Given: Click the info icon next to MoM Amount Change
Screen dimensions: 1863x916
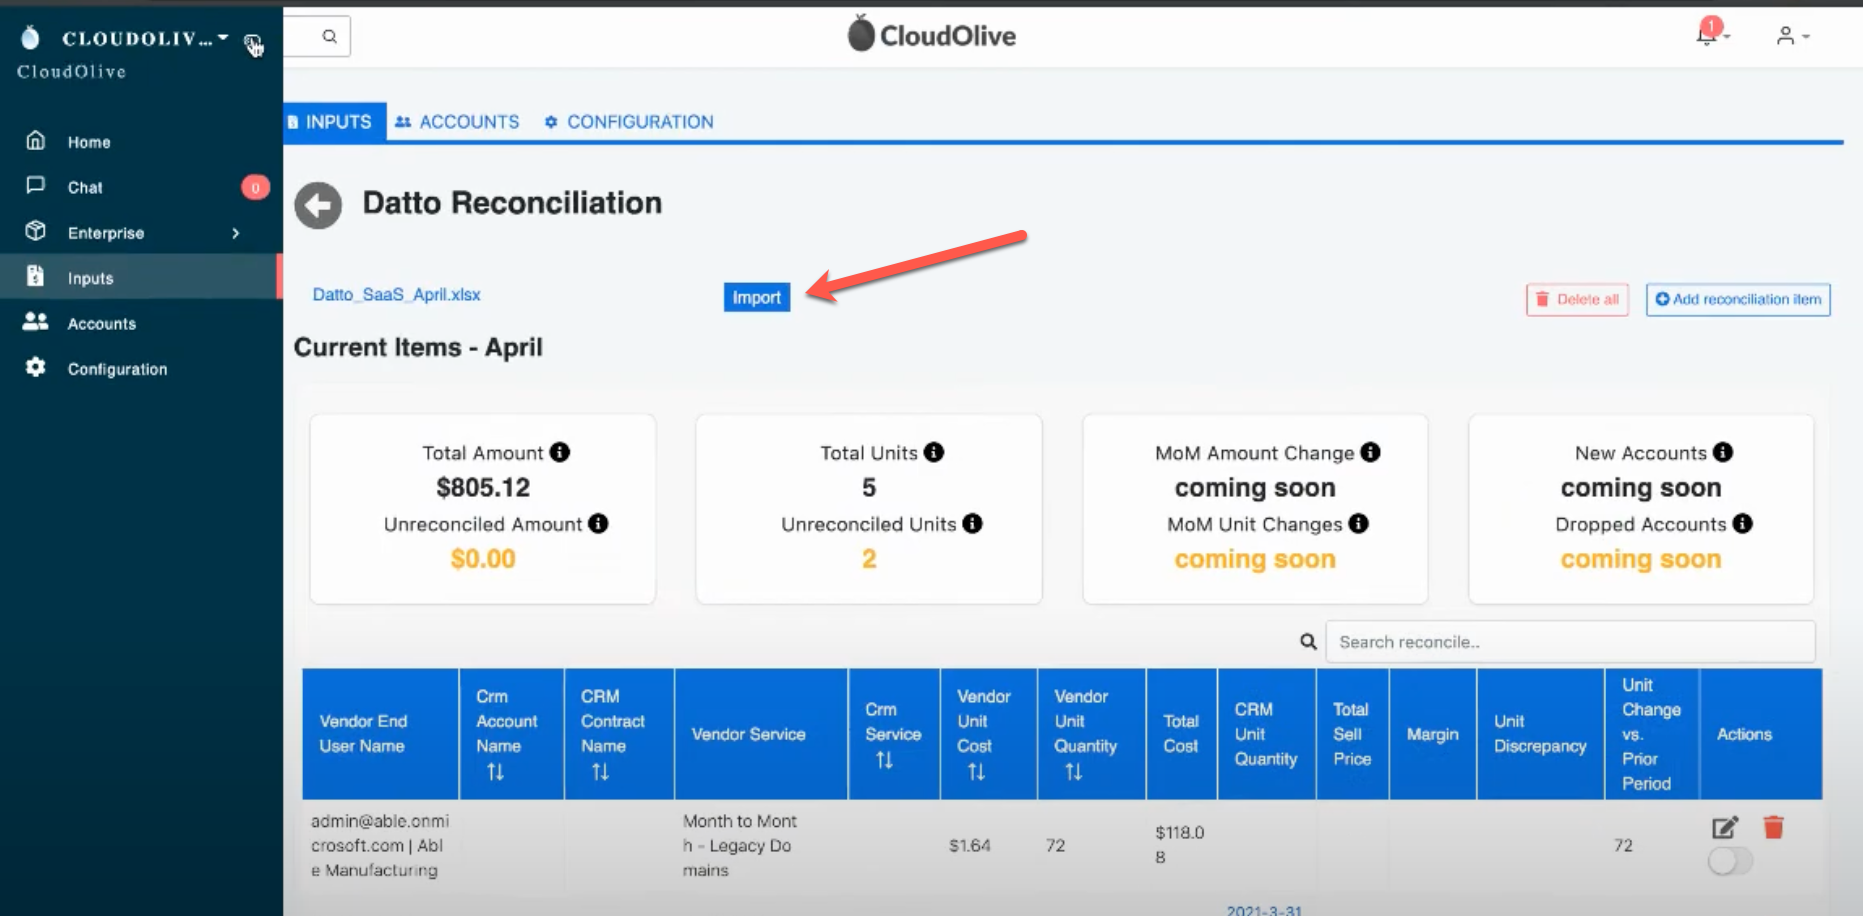Looking at the screenshot, I should coord(1370,452).
